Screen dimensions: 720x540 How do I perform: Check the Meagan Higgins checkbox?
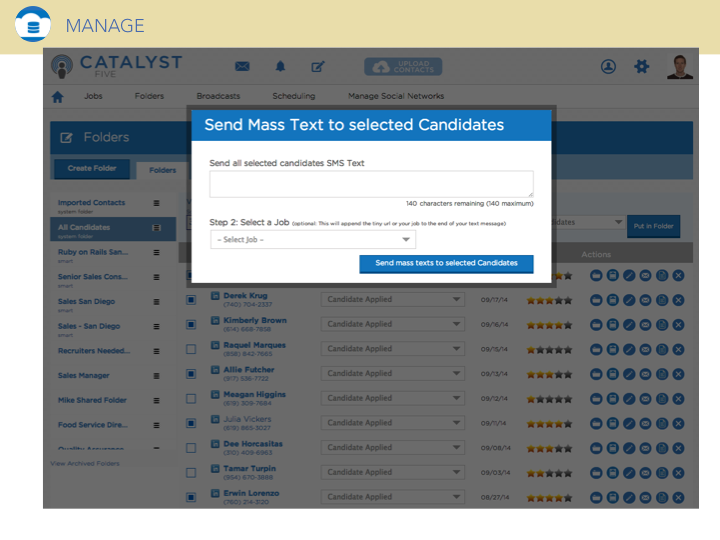191,398
